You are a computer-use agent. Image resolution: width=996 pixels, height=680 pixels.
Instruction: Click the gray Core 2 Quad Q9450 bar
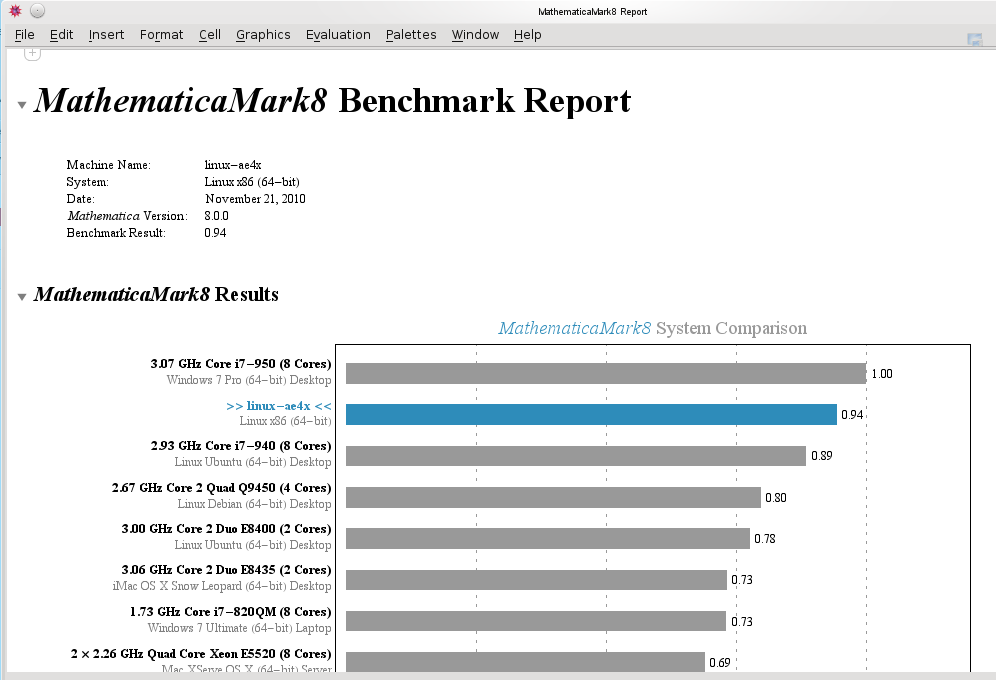coord(553,497)
